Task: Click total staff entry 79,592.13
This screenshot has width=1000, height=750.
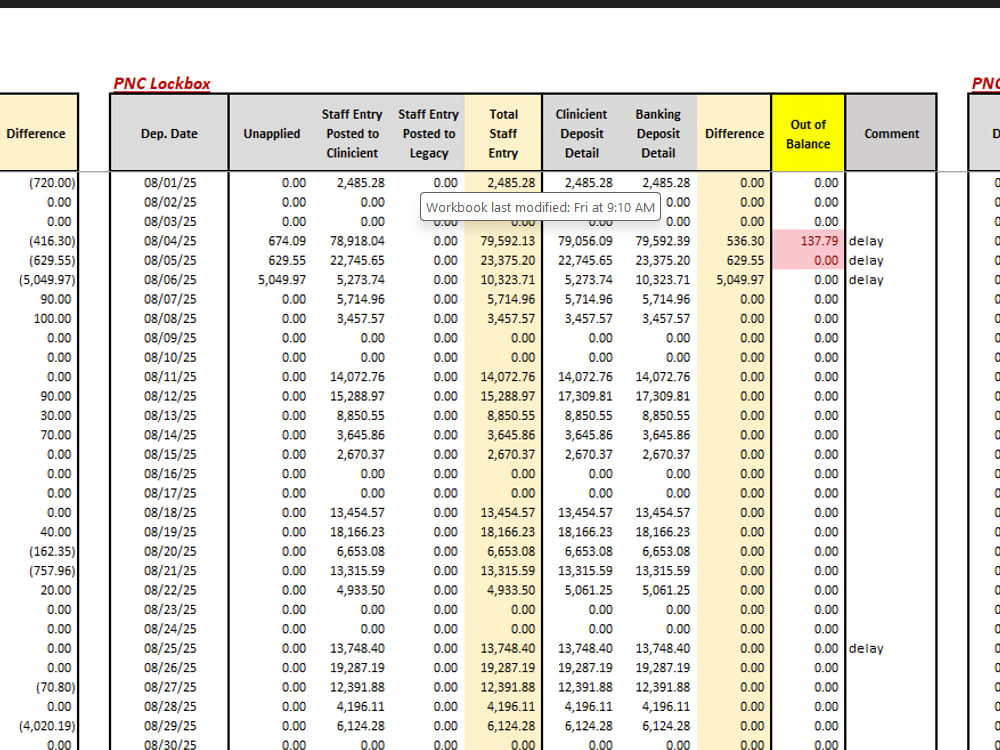Action: coord(508,241)
